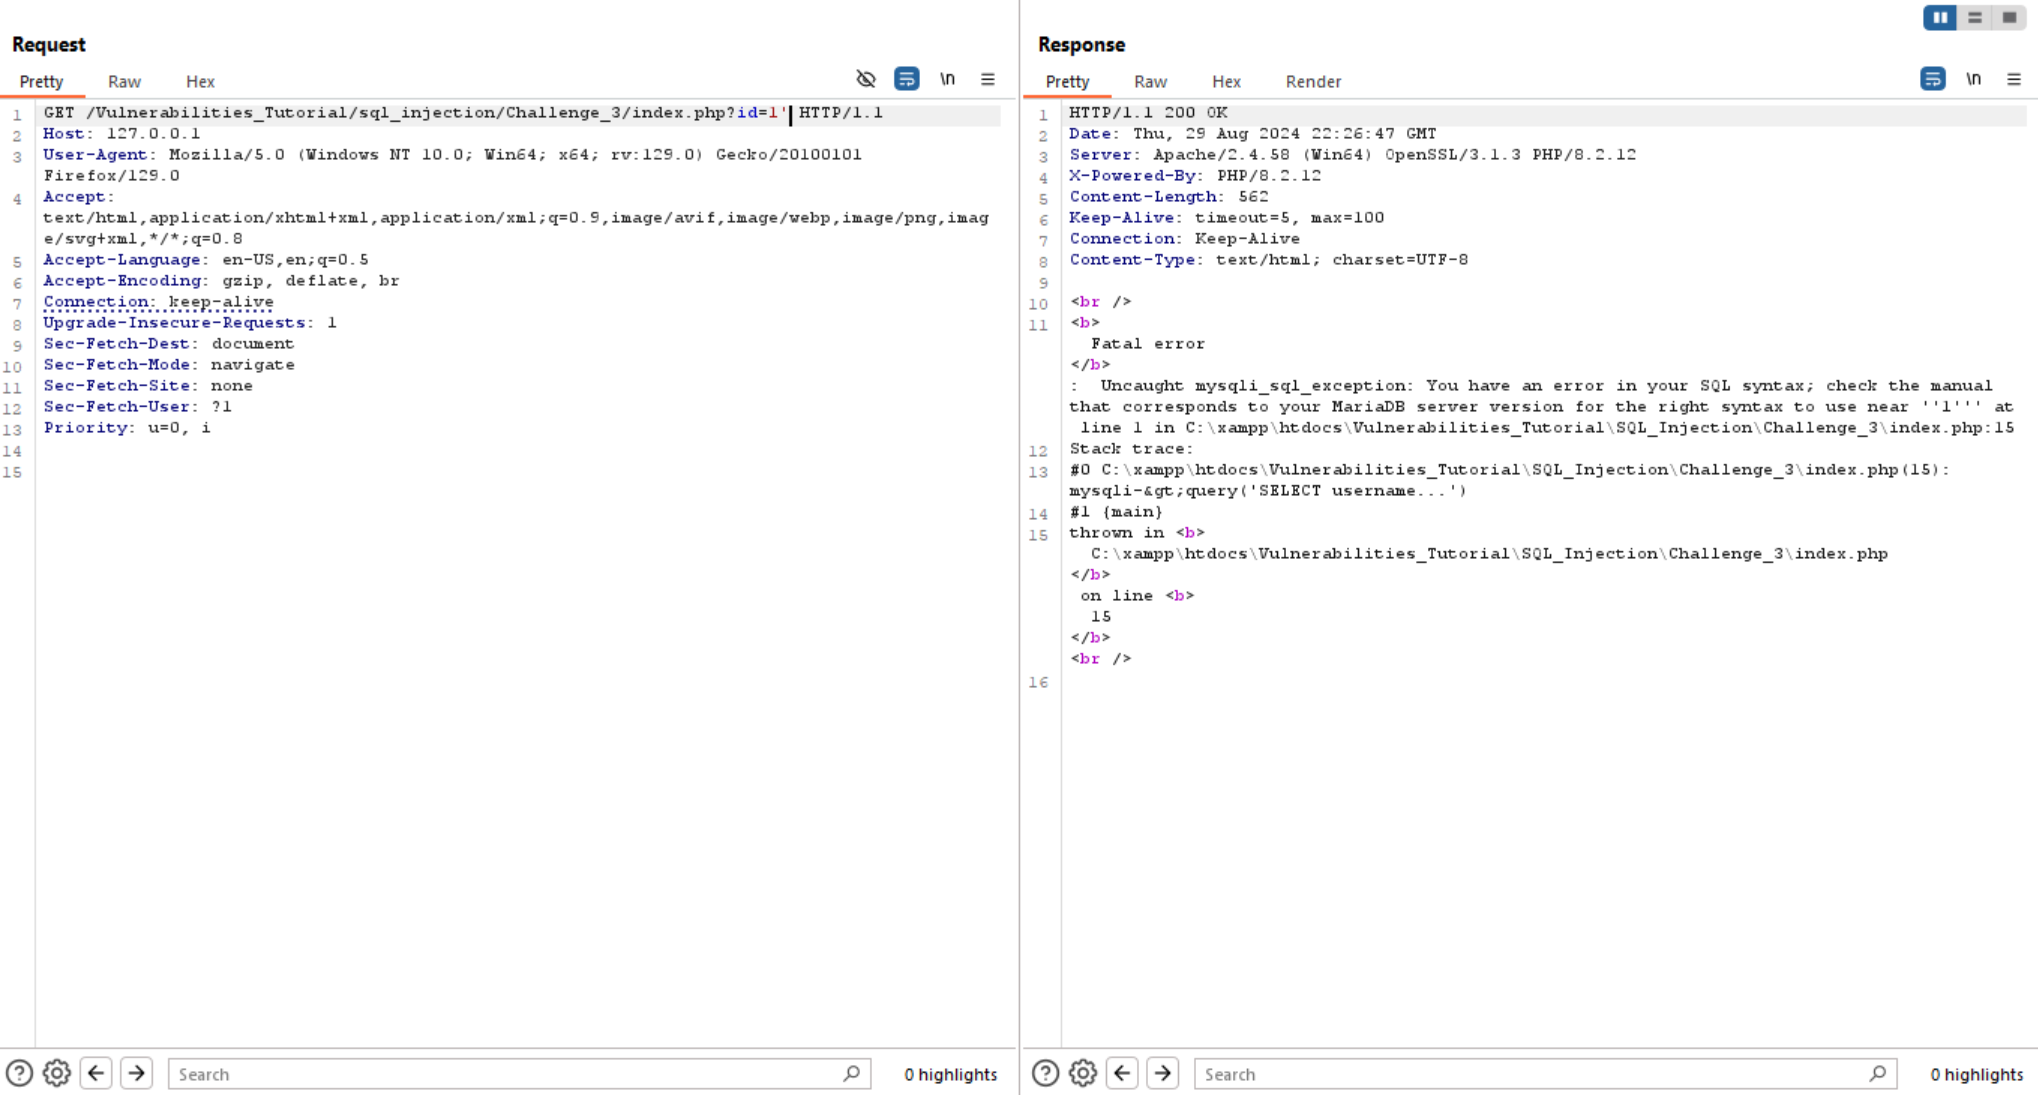Toggle the pretty print icon on Response panel
This screenshot has height=1095, width=2038.
pos(1934,80)
